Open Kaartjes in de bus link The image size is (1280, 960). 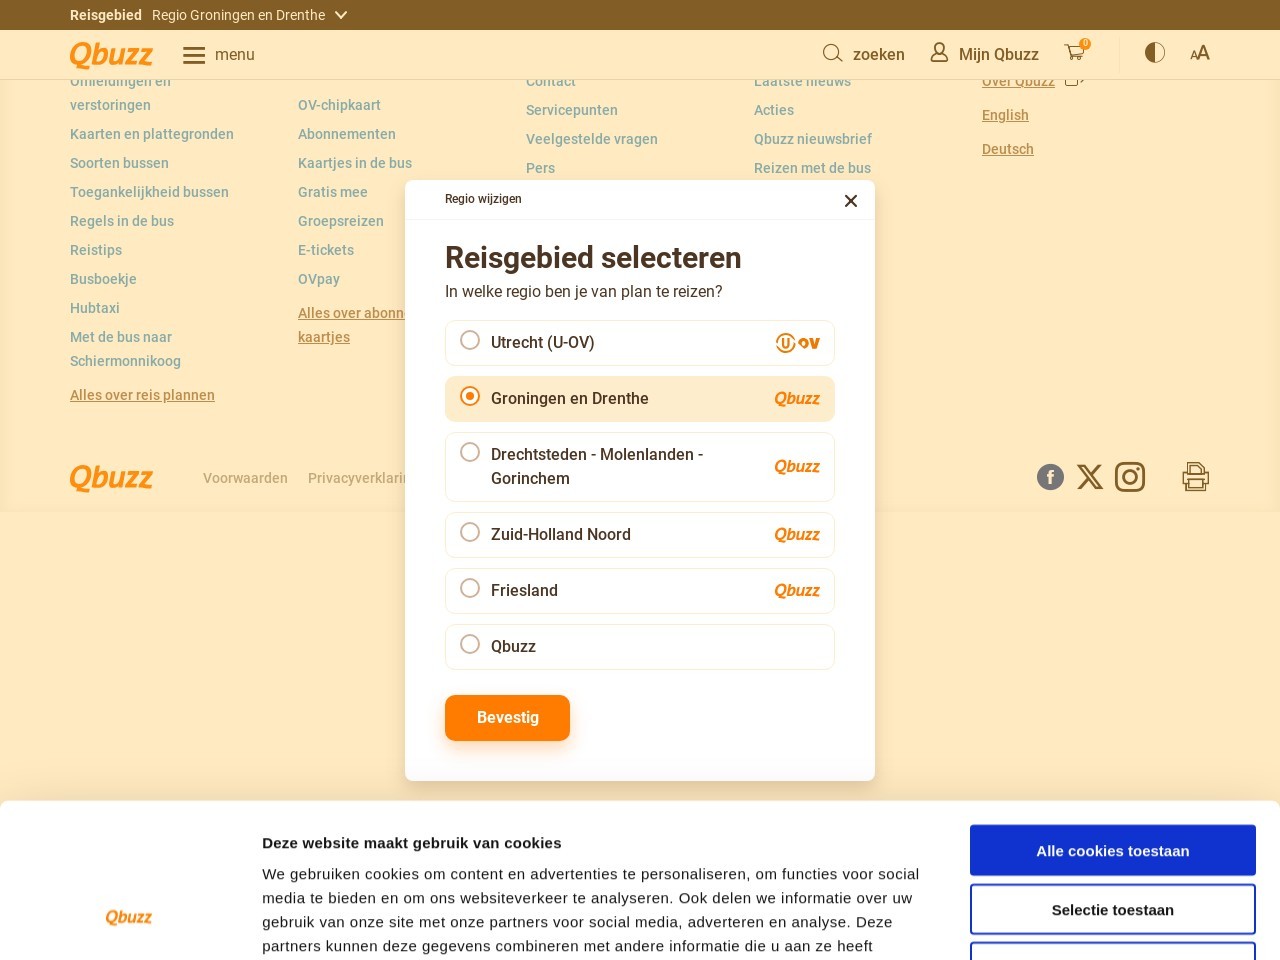pos(355,163)
